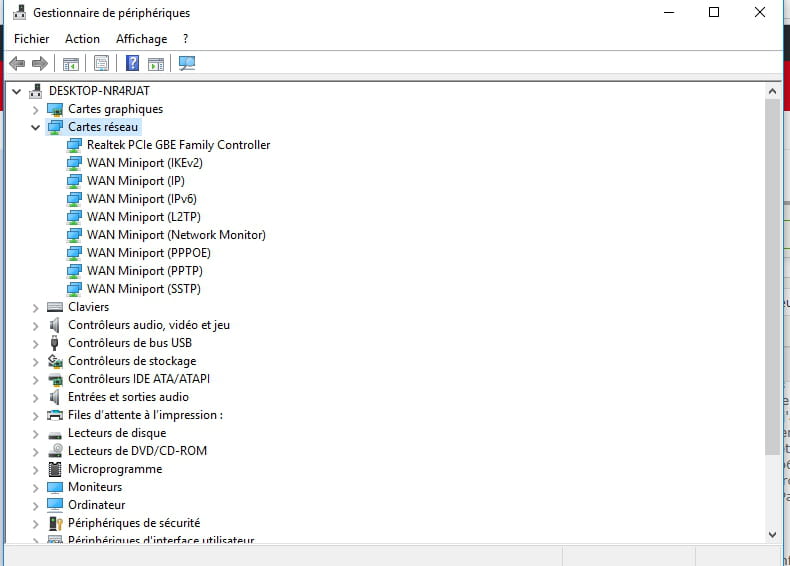Click the Contrôleurs de stockage icon
790x566 pixels.
(x=55, y=361)
